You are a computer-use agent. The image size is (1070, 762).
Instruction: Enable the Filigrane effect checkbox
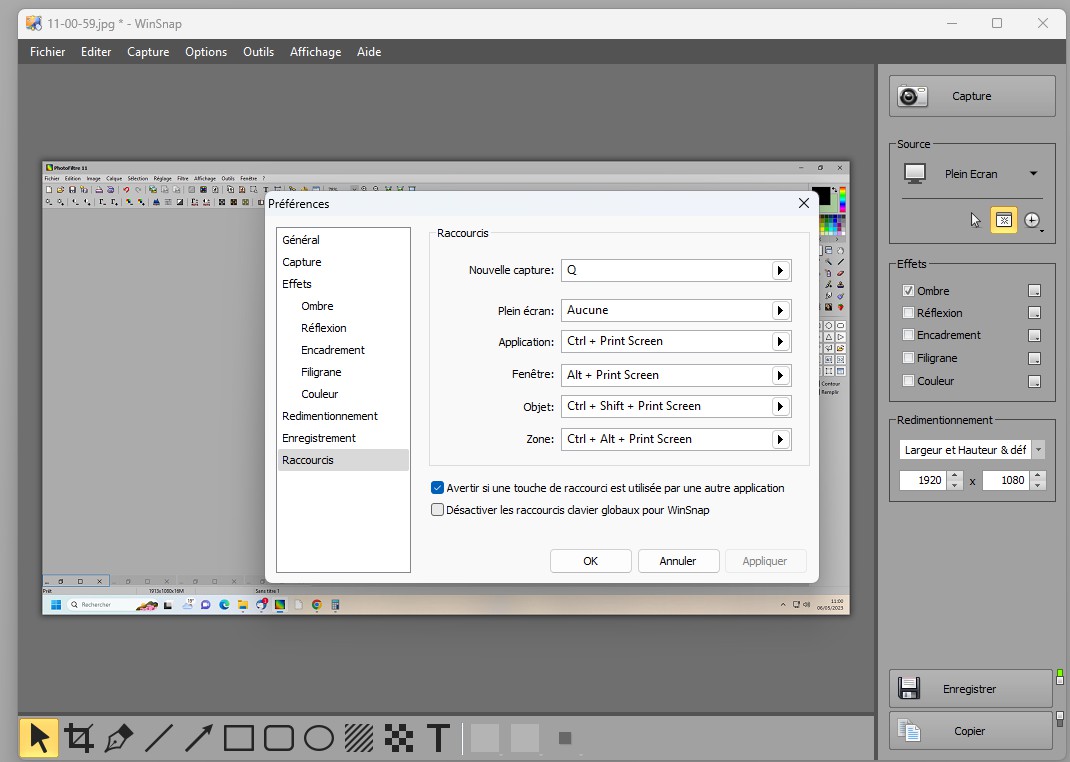click(908, 358)
